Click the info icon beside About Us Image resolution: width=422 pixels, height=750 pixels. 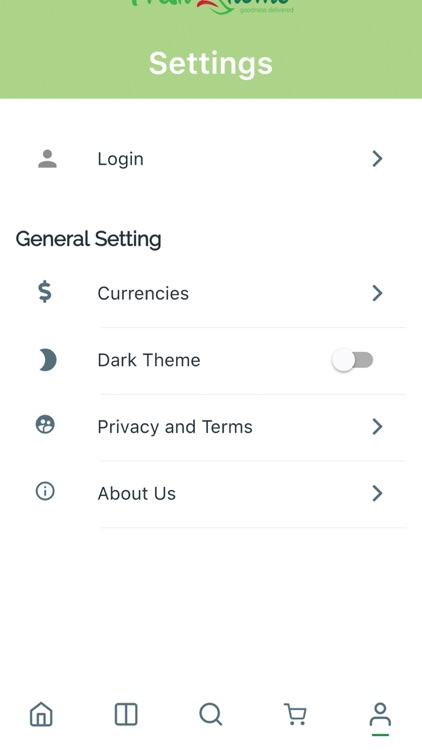click(x=45, y=491)
